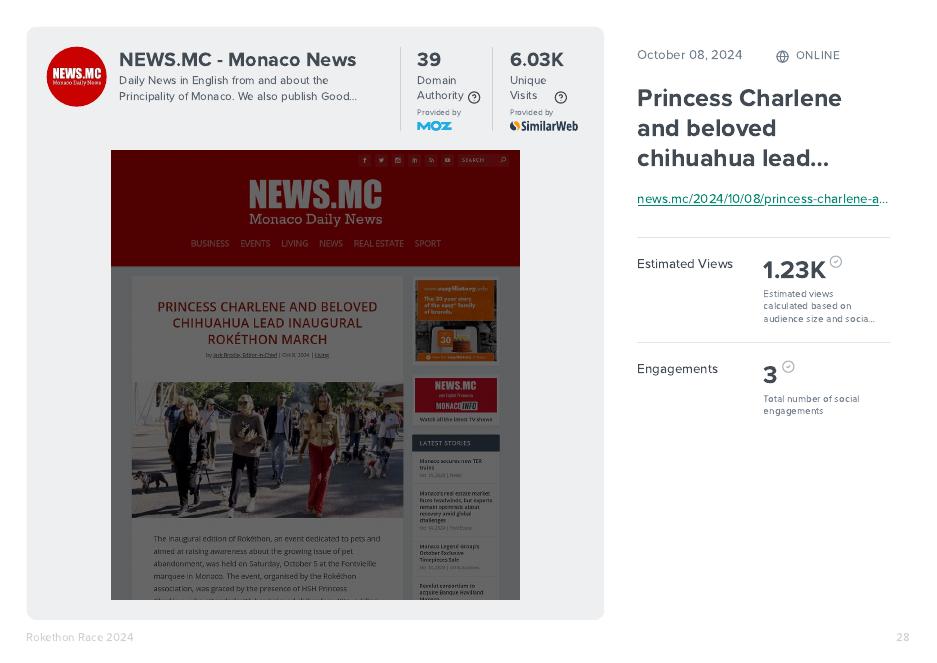937x663 pixels.
Task: Click the Facebook icon in article header
Action: point(365,160)
